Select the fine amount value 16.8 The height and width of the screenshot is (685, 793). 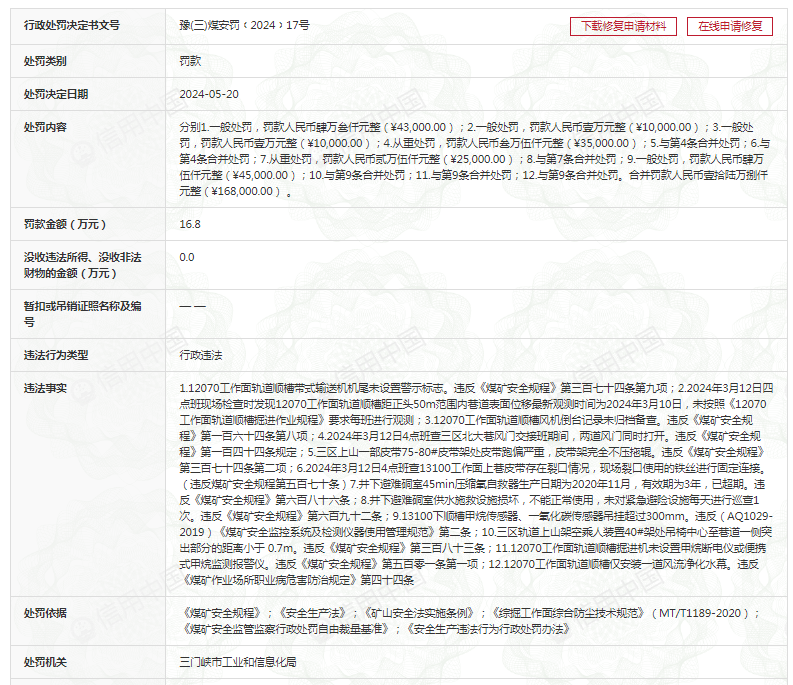point(190,224)
